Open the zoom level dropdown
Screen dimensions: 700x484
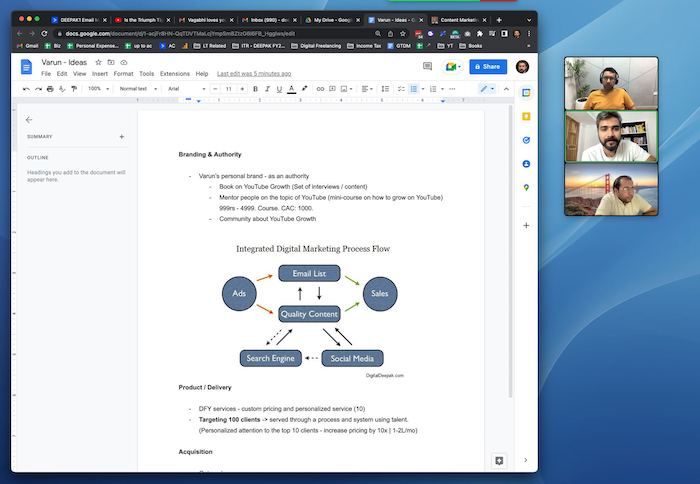(99, 89)
